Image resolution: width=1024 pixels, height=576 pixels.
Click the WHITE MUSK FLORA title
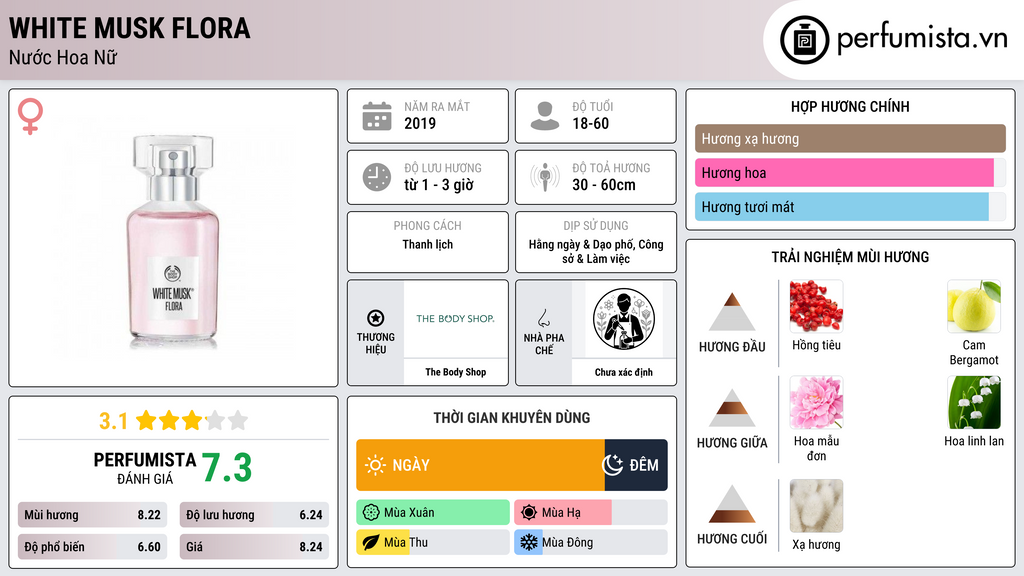click(x=129, y=28)
